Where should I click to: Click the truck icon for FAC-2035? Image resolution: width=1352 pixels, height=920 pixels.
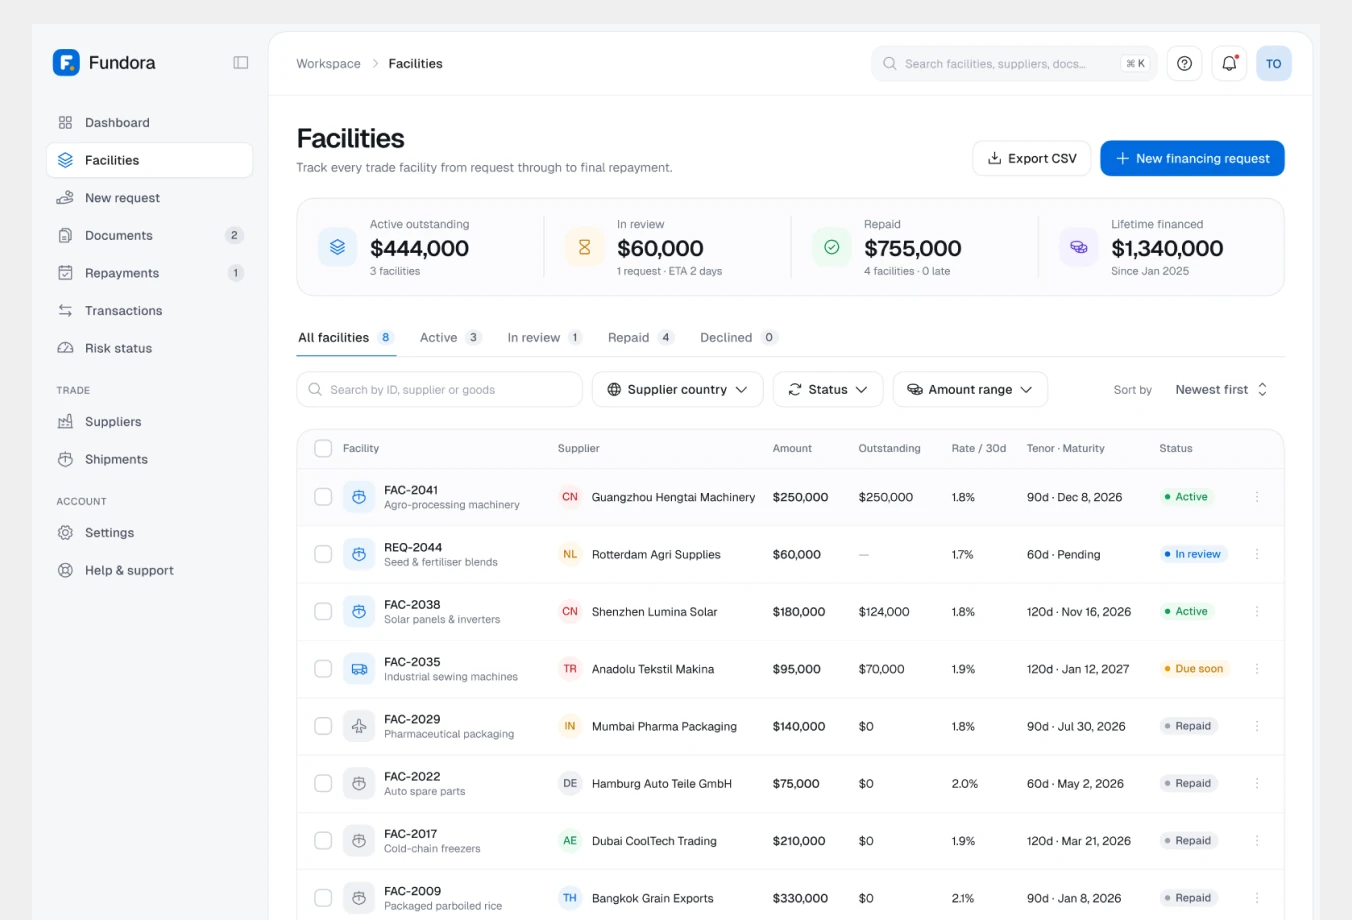pyautogui.click(x=359, y=669)
